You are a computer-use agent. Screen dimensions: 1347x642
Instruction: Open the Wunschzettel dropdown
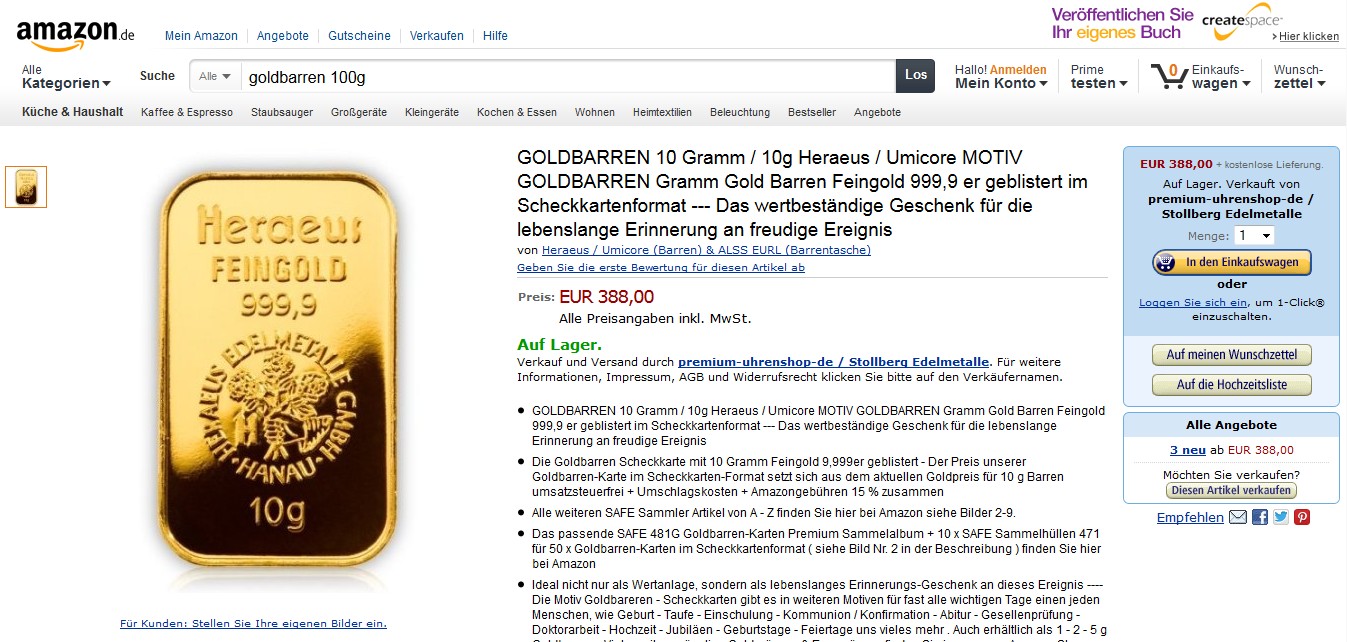[1299, 77]
